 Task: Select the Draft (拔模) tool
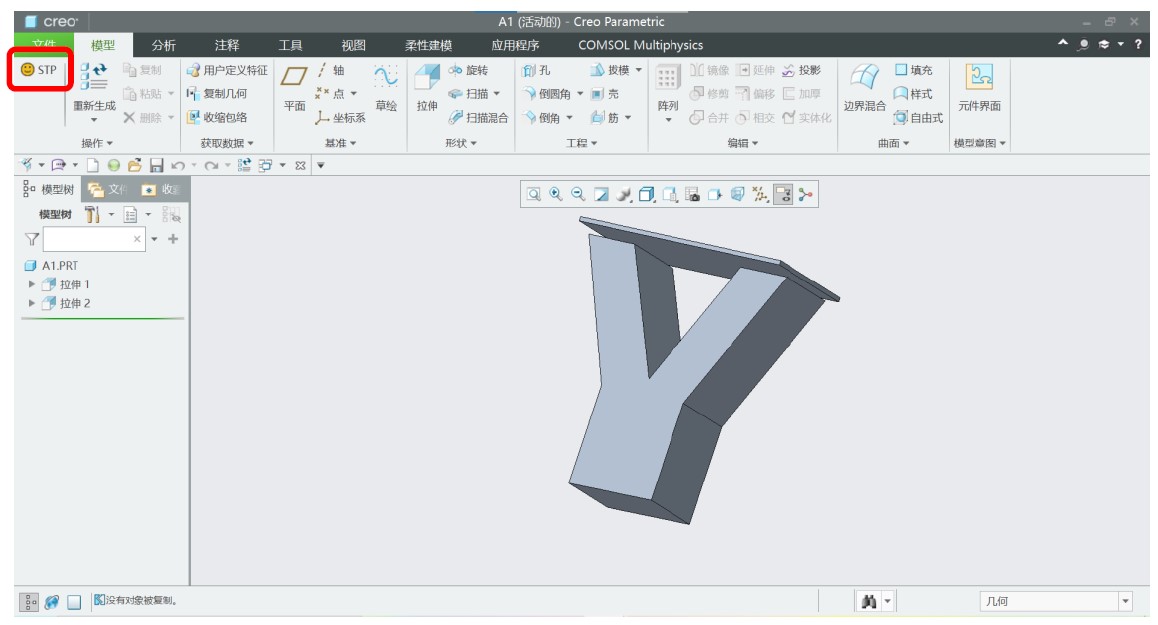tap(610, 70)
